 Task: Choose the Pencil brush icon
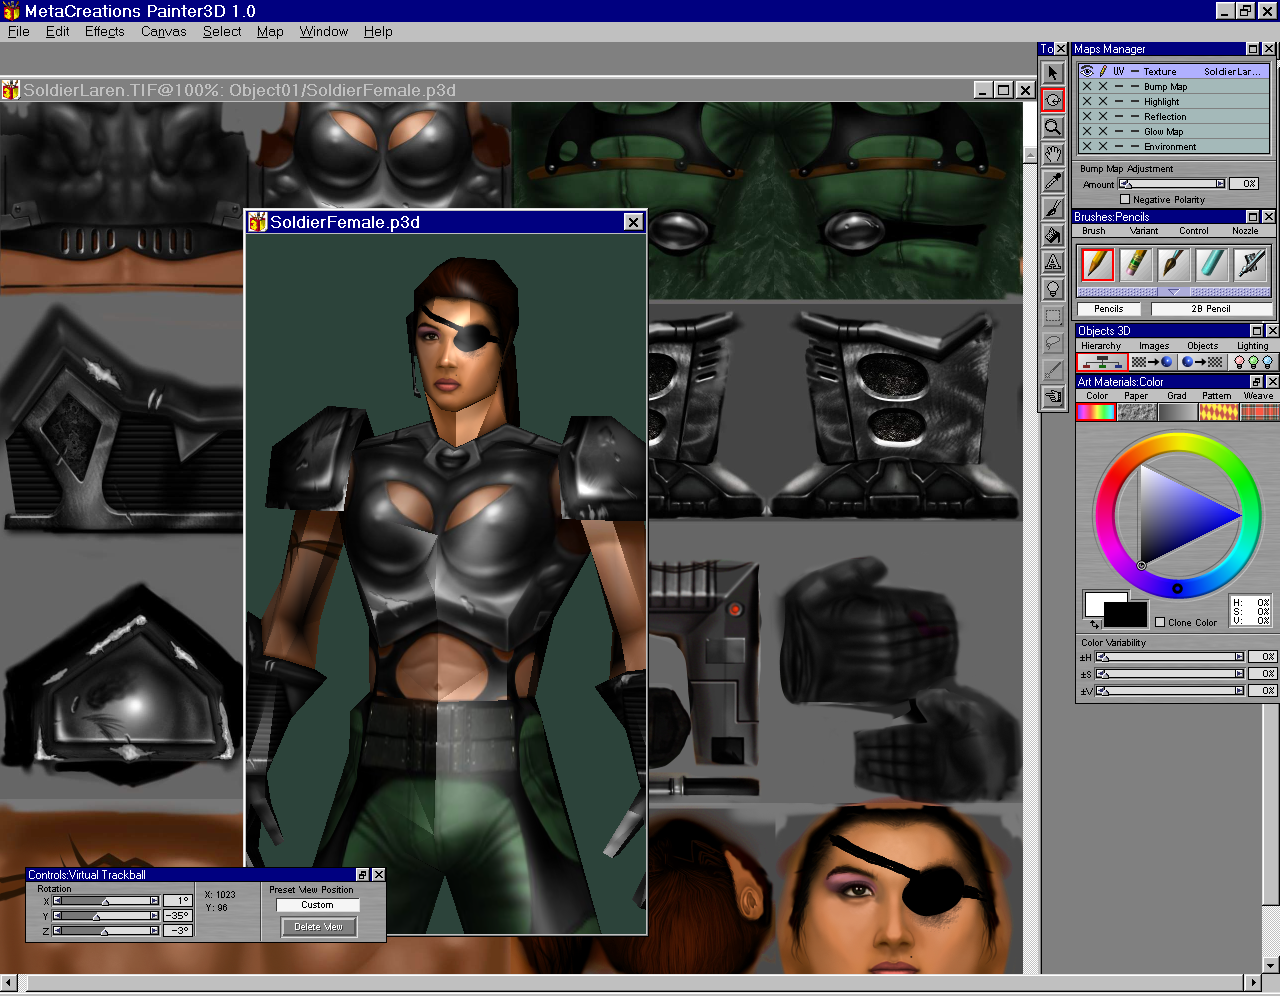(1097, 264)
